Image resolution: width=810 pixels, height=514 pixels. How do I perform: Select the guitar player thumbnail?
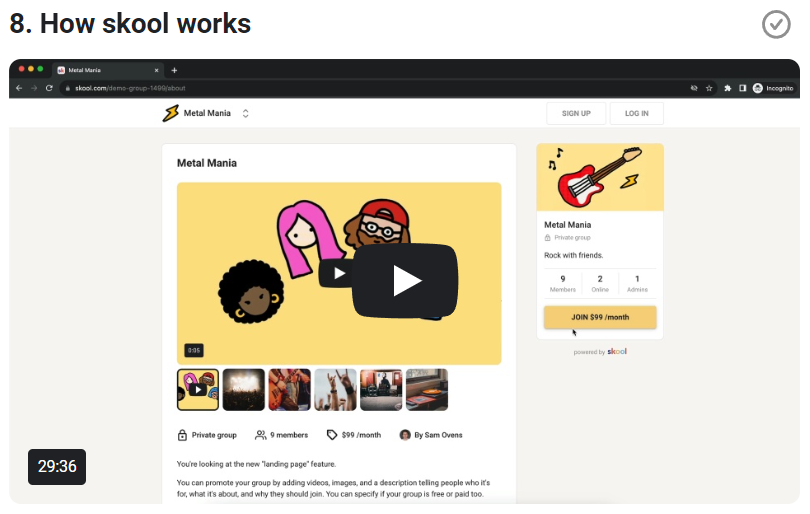coord(289,390)
